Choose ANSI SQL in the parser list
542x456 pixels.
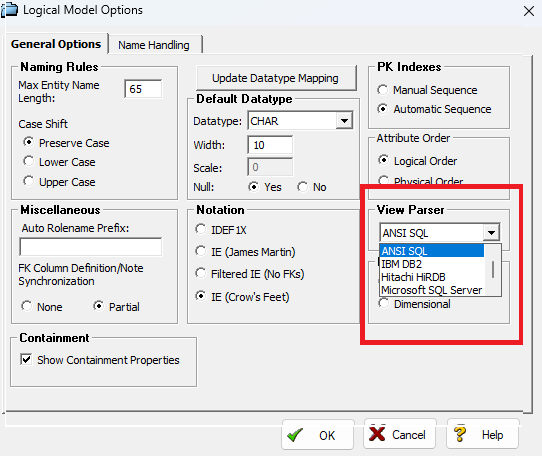click(x=432, y=251)
